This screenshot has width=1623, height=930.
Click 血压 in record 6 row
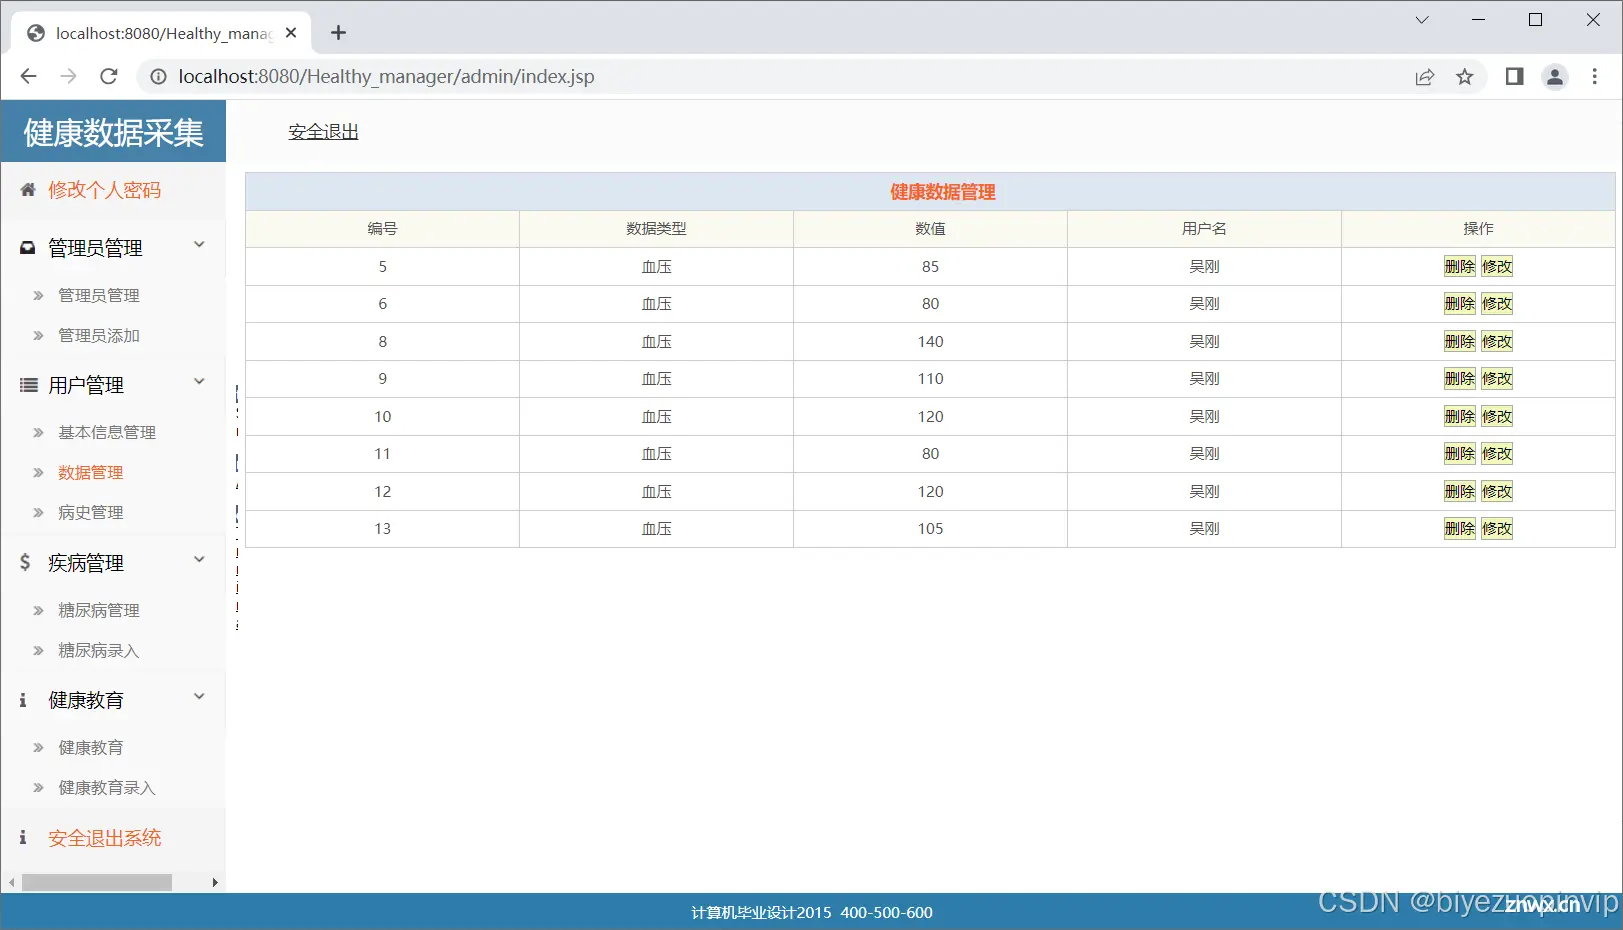coord(656,303)
